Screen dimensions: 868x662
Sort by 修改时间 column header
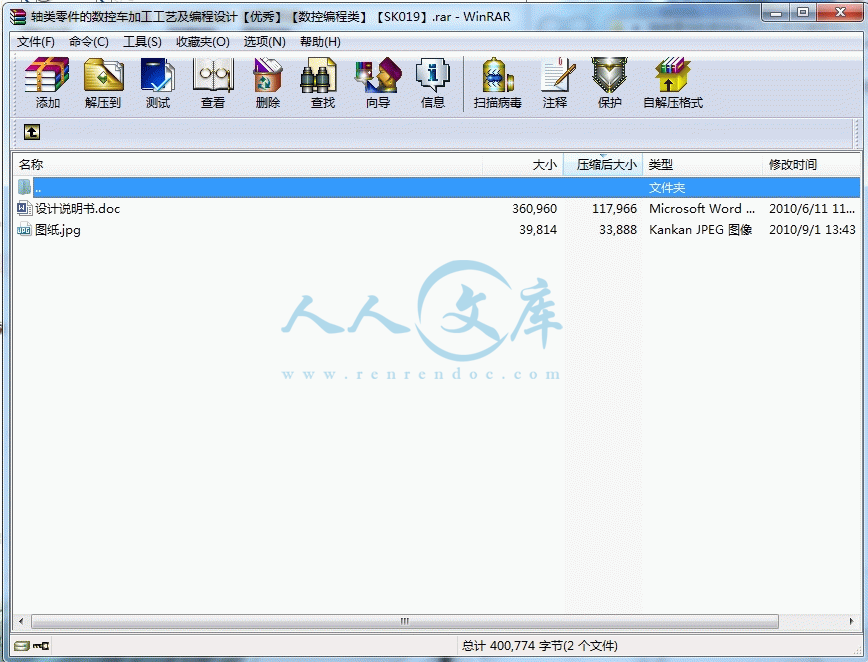pos(811,164)
